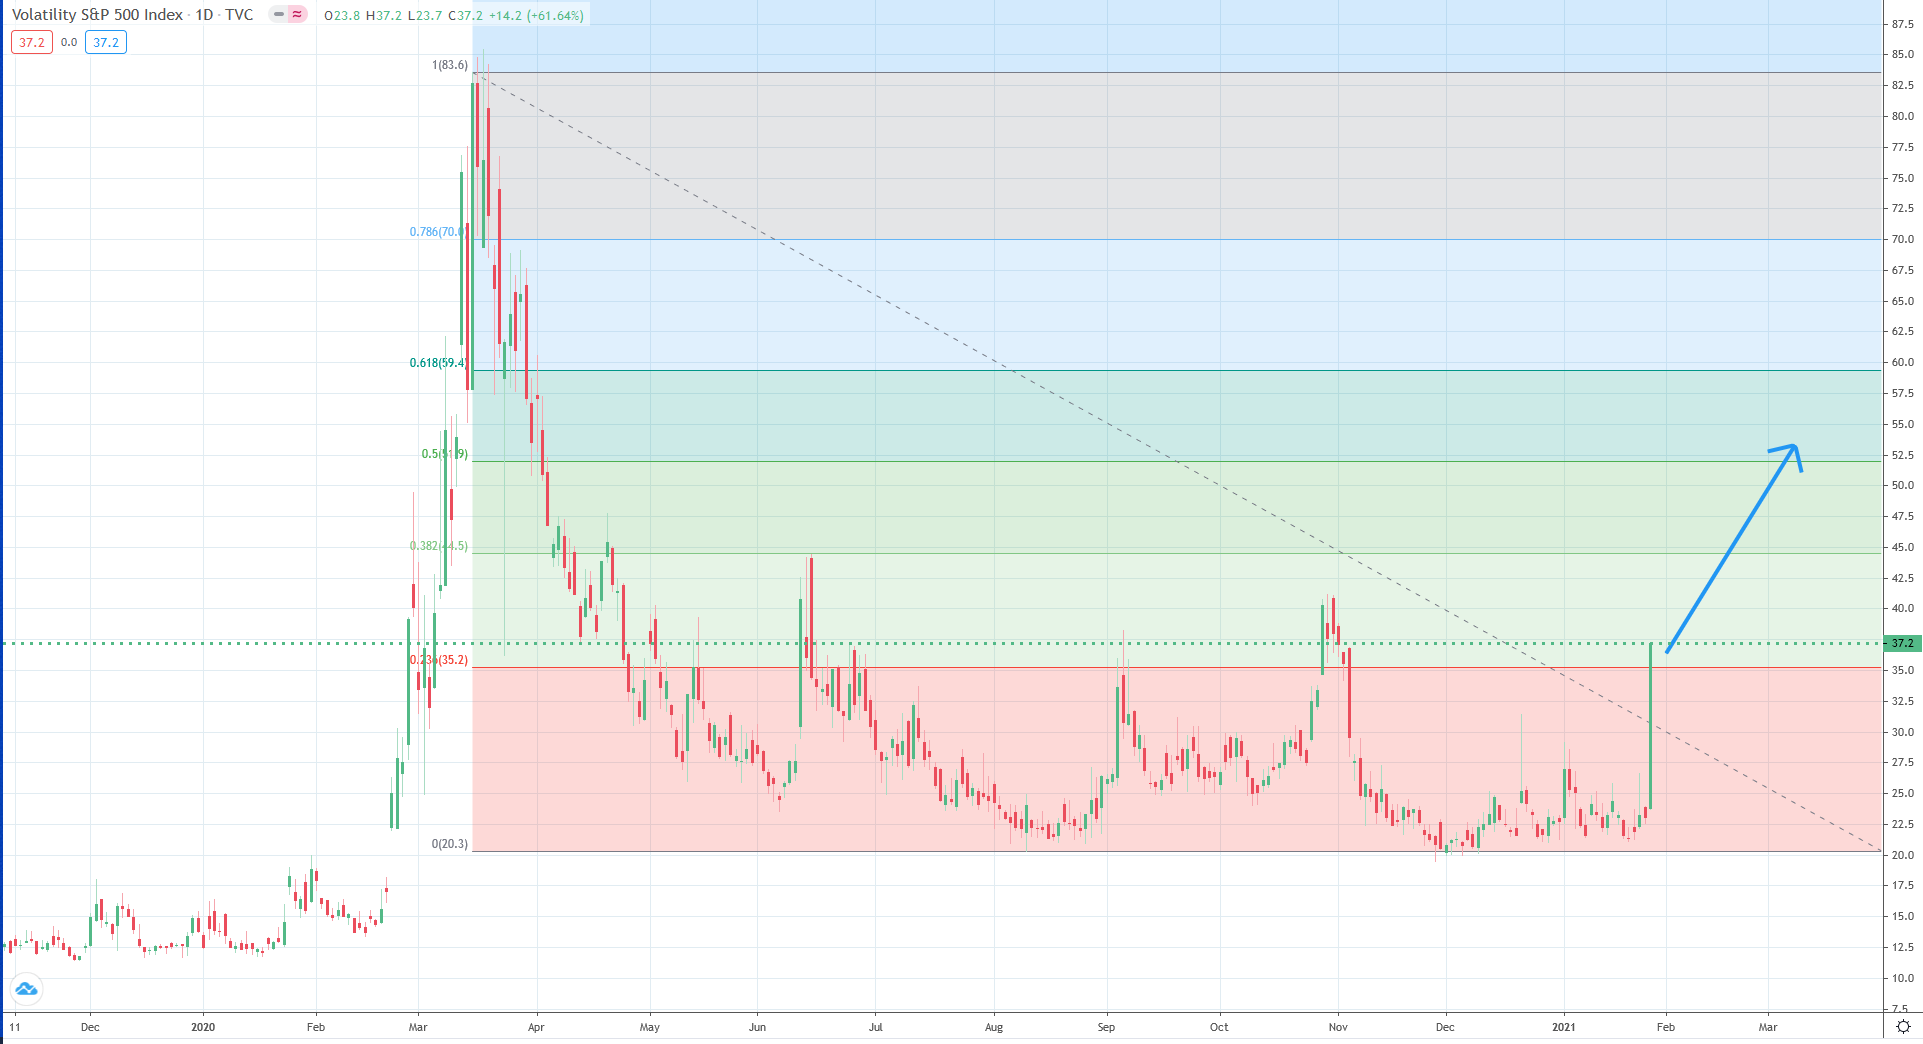
Task: Click the 2021 label on time axis
Action: point(1563,1027)
